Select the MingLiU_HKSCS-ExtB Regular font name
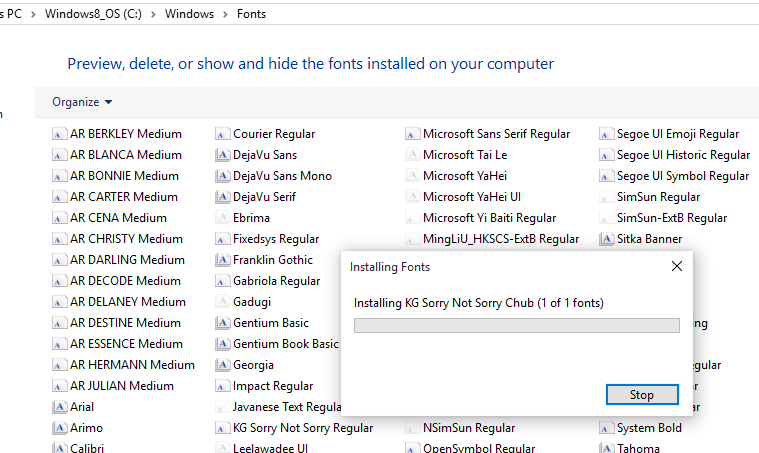This screenshot has width=759, height=453. pos(501,239)
